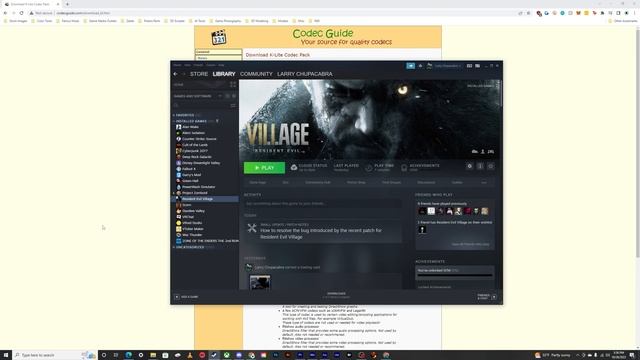
Task: Open Community Hub link for Village
Action: (x=318, y=182)
